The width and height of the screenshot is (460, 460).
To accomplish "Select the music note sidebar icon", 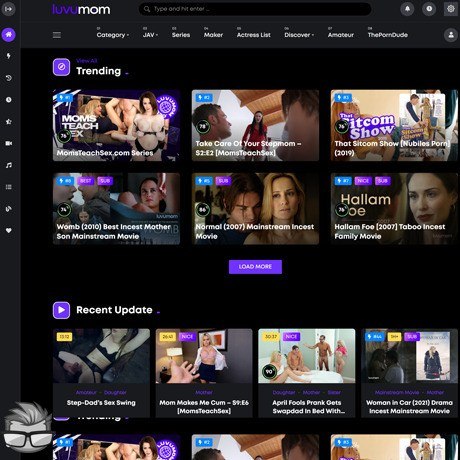I will [9, 165].
